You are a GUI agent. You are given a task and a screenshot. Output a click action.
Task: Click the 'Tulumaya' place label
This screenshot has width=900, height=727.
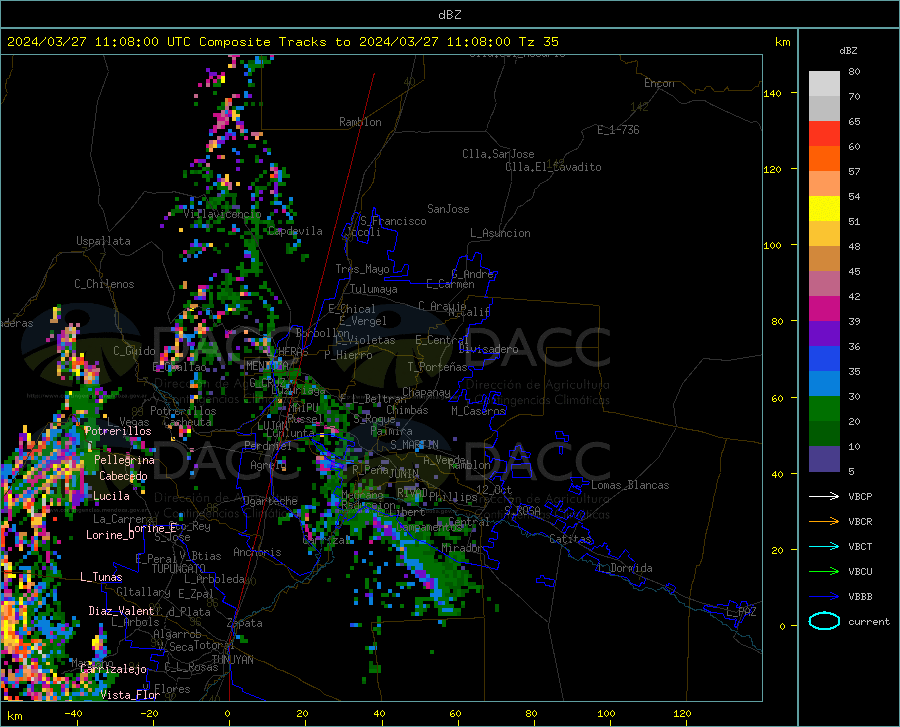coord(374,289)
